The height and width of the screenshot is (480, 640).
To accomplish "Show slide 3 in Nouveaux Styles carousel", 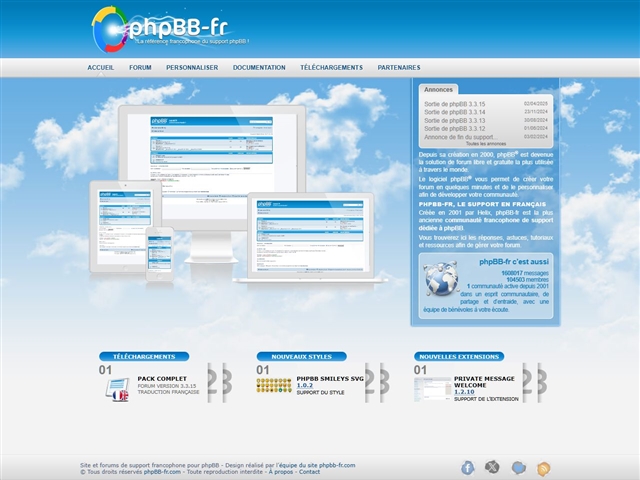I will pos(386,383).
